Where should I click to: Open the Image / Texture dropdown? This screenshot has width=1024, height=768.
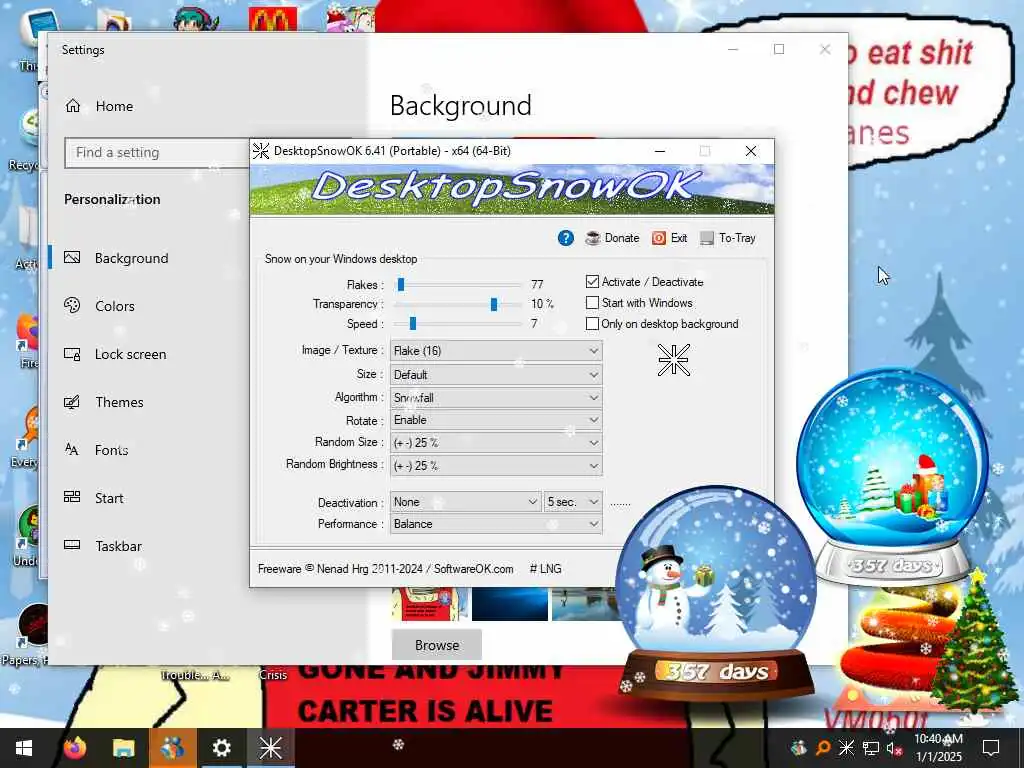496,351
